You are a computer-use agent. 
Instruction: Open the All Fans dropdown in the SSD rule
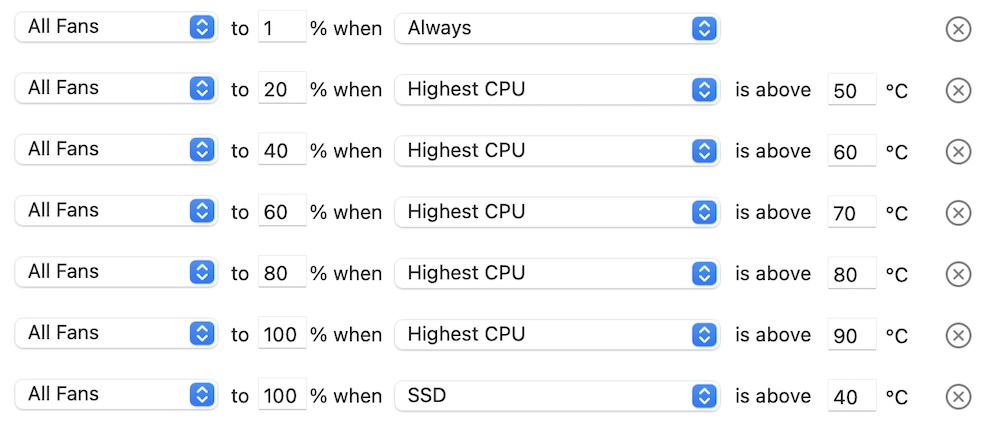coord(117,396)
